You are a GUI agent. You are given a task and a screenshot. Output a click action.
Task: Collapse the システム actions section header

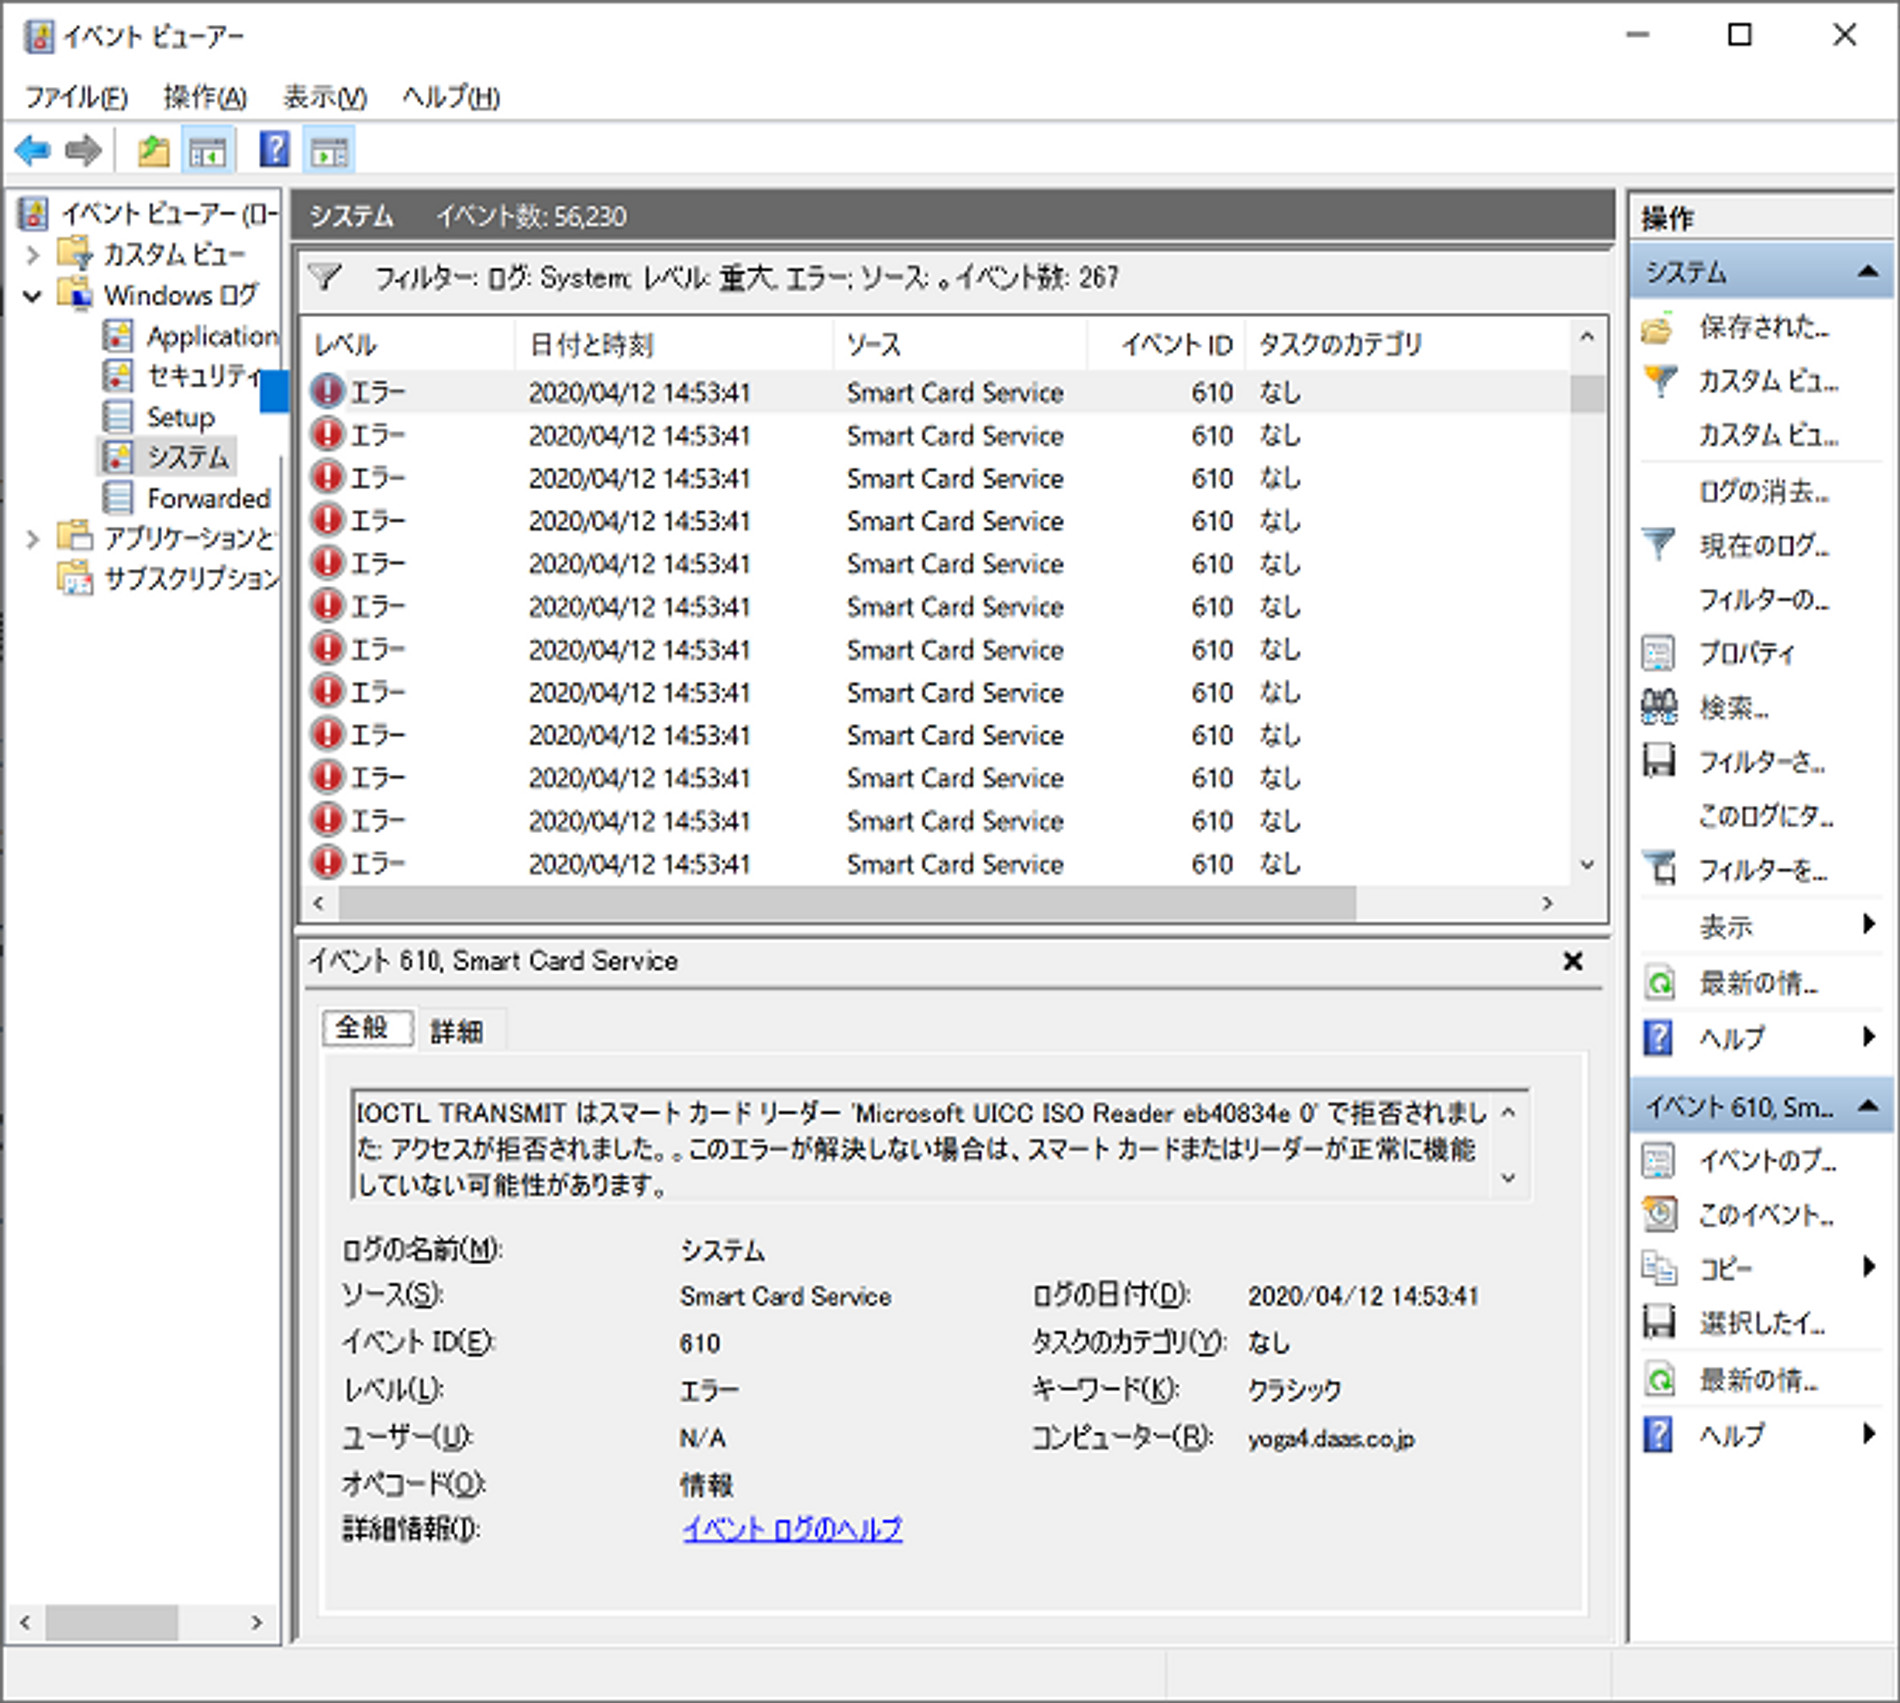click(x=1866, y=272)
